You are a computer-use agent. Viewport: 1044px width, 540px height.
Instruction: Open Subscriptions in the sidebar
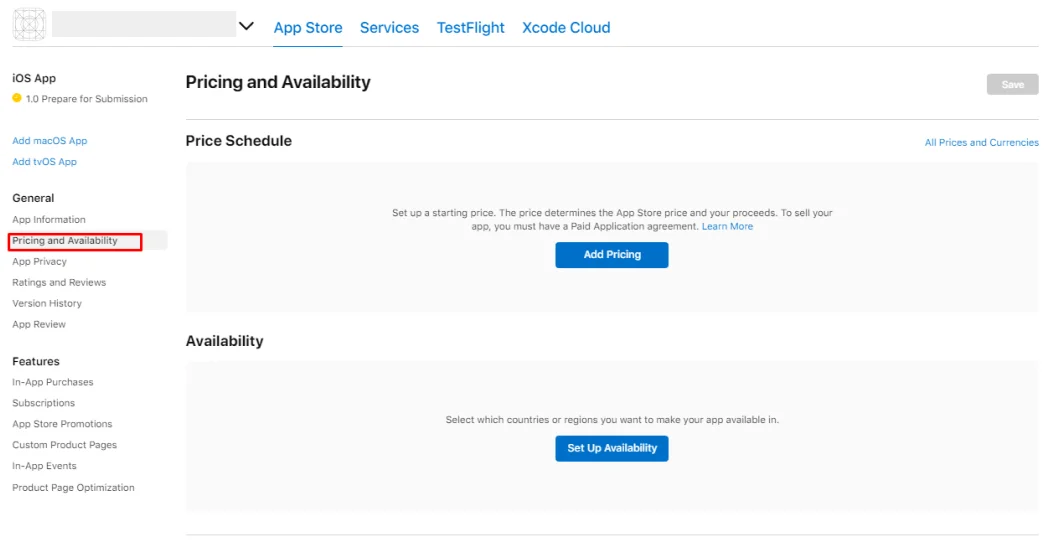point(44,403)
